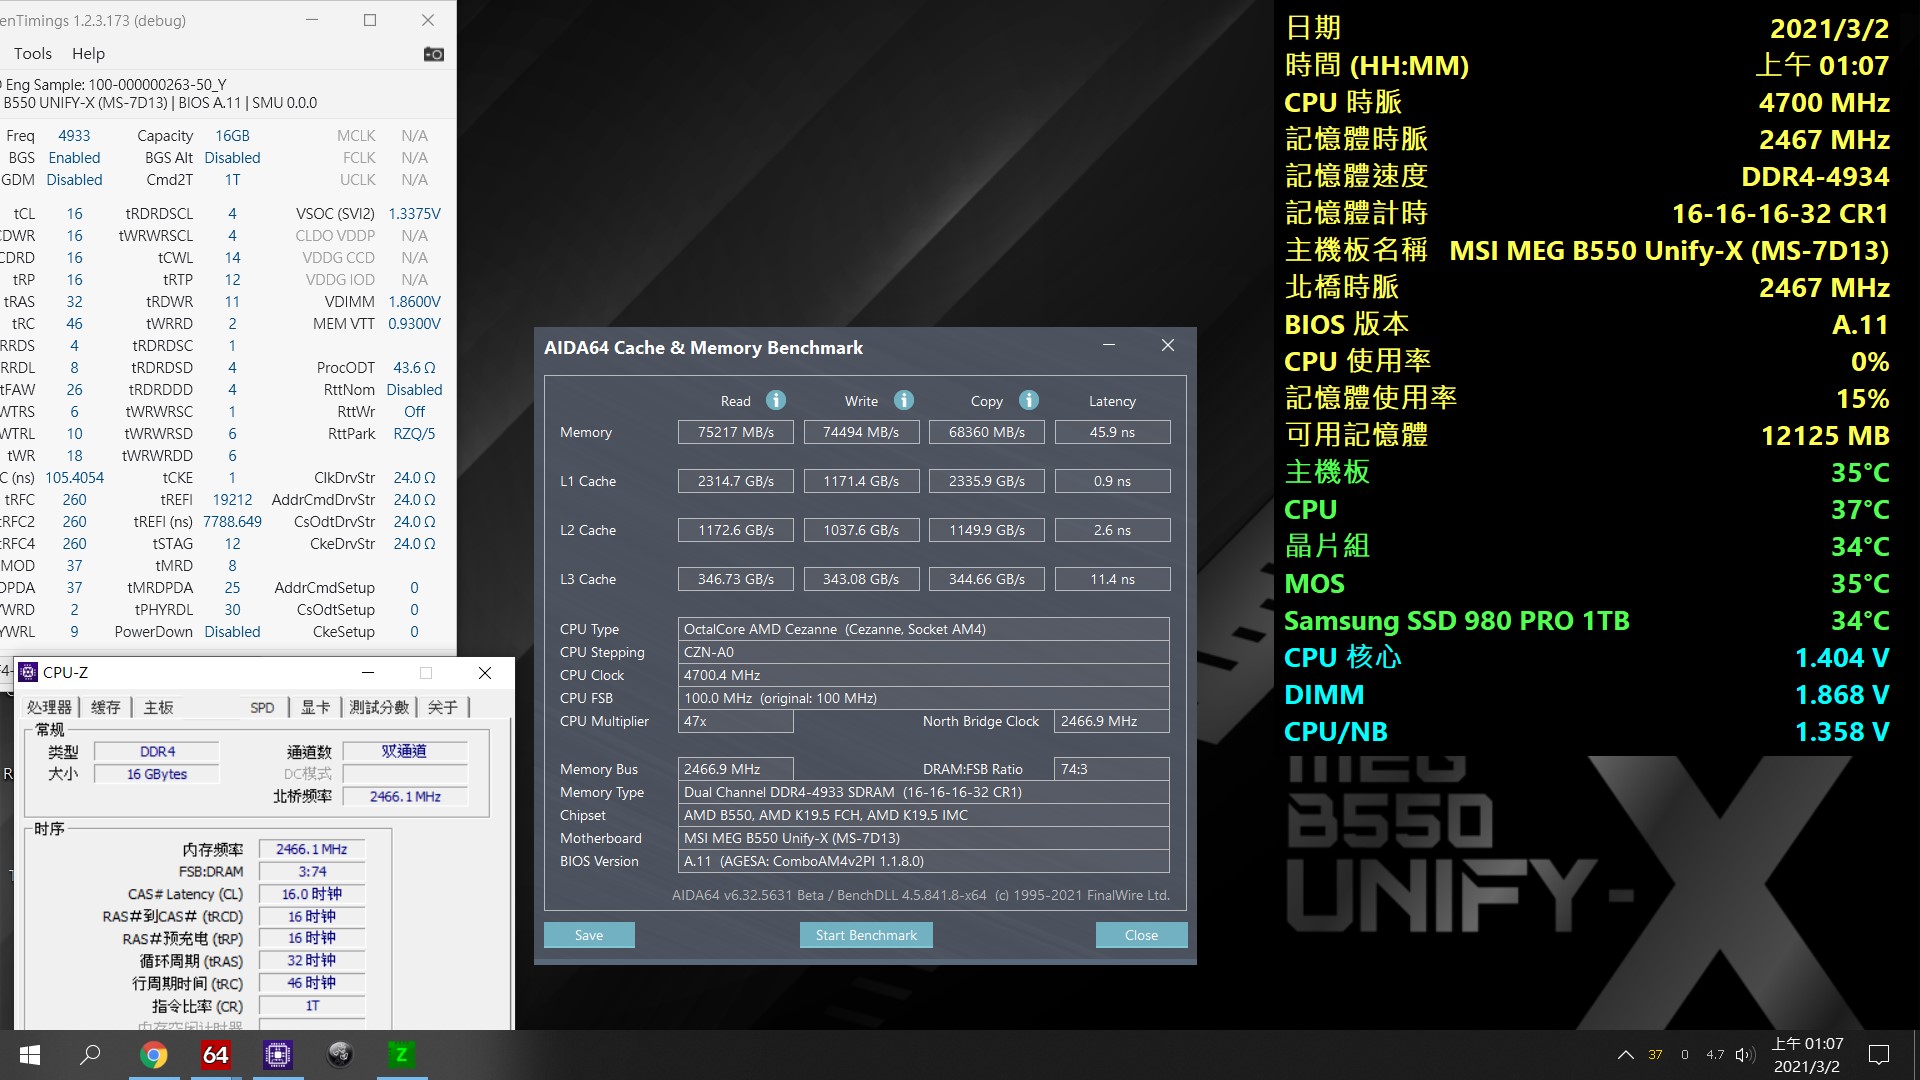Click the Copy info icon in AIDA64
The height and width of the screenshot is (1080, 1920).
1029,400
